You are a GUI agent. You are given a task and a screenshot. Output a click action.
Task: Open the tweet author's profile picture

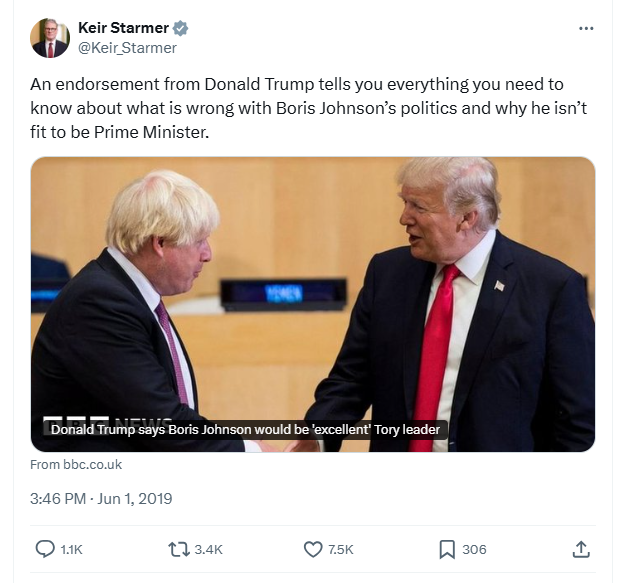click(x=50, y=38)
